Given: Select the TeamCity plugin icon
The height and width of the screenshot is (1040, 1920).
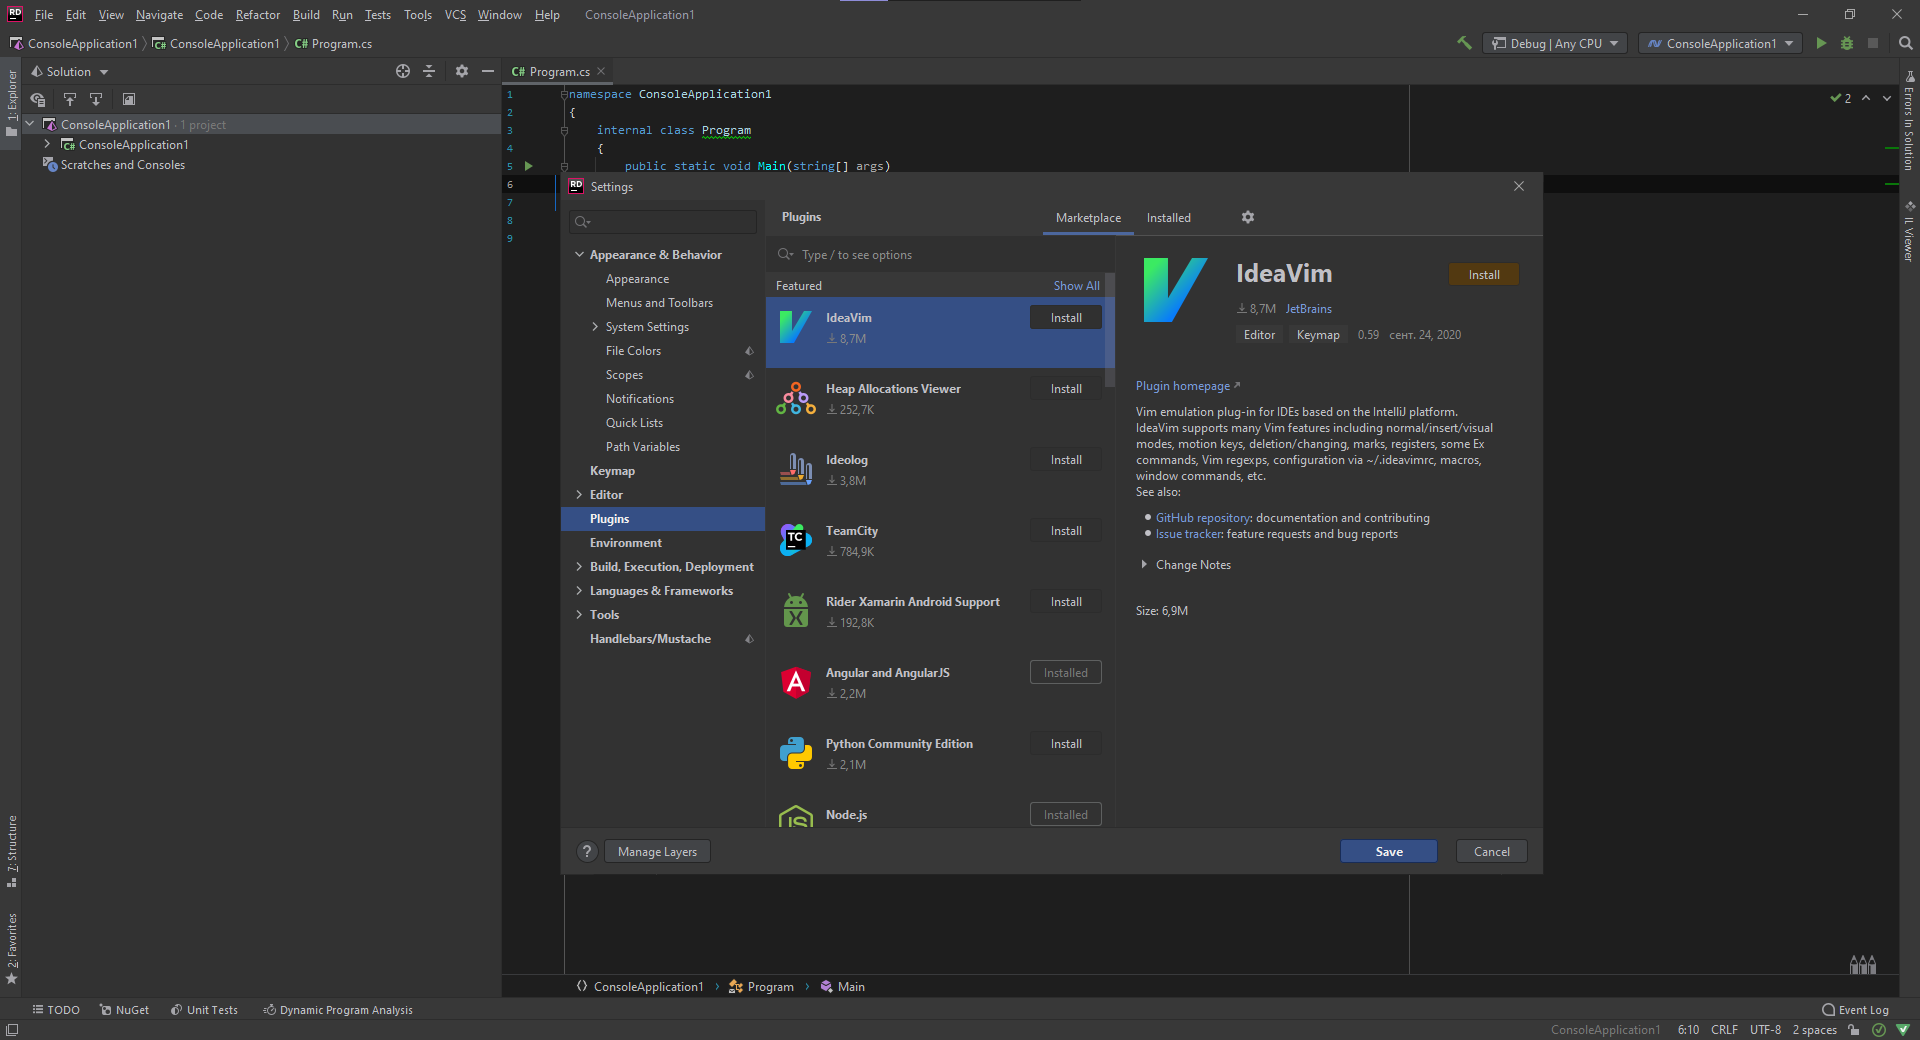Looking at the screenshot, I should click(795, 540).
